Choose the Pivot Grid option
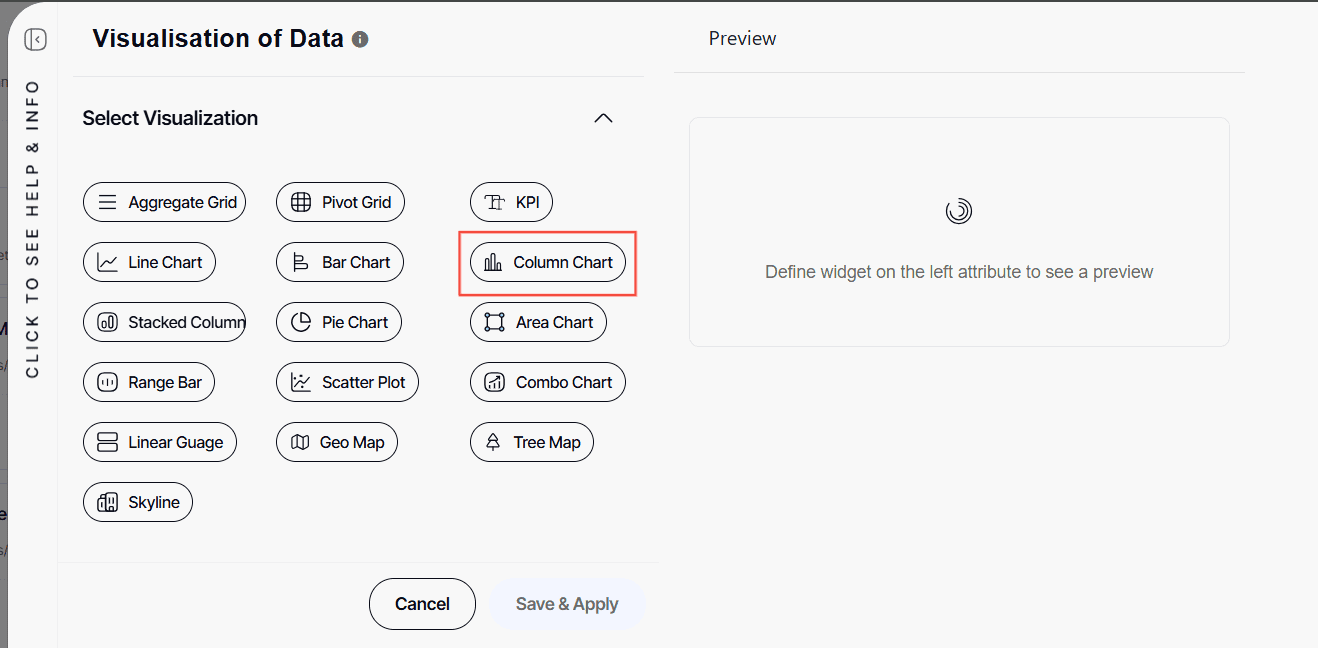1318x648 pixels. [x=340, y=202]
